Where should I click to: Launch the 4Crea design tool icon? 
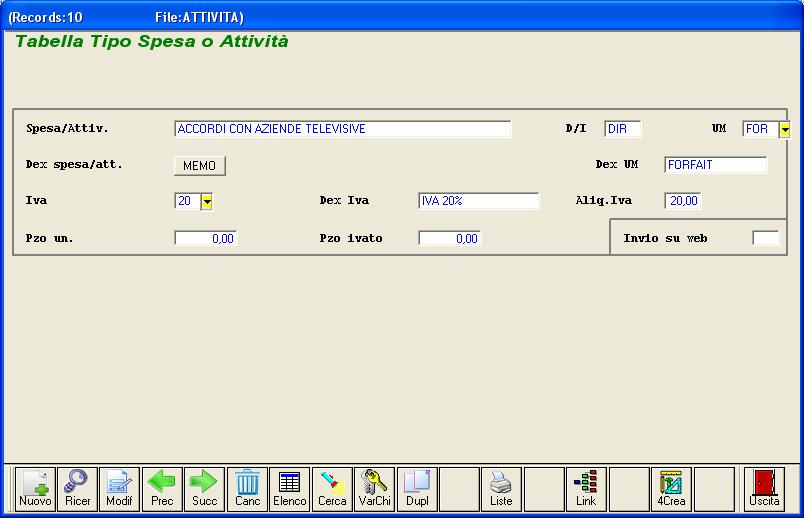coord(671,489)
